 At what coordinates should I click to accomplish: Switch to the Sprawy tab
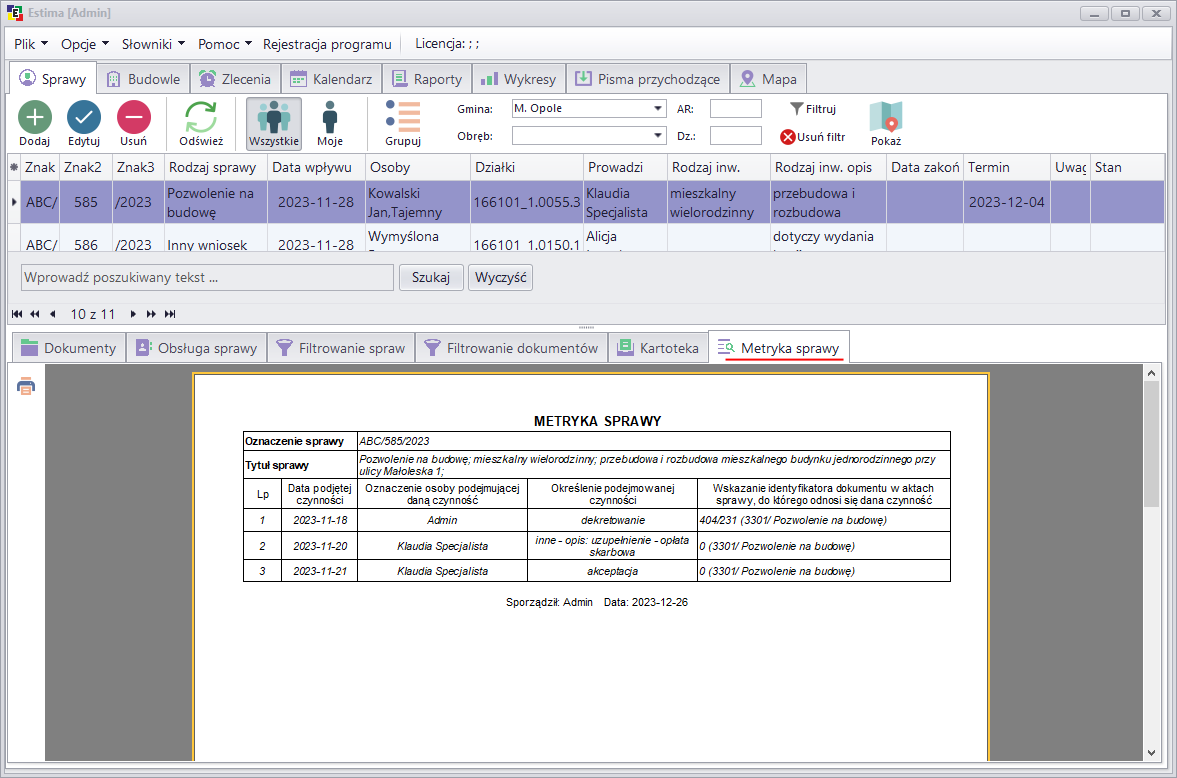pos(53,79)
